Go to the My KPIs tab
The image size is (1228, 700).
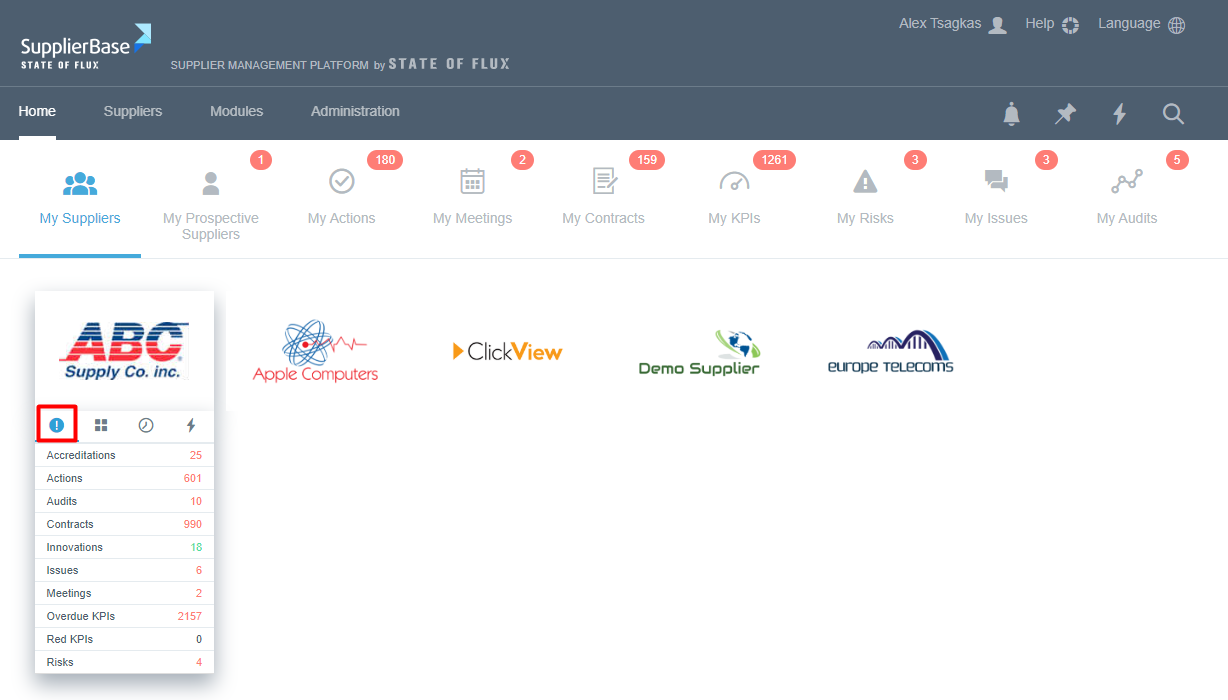click(734, 198)
